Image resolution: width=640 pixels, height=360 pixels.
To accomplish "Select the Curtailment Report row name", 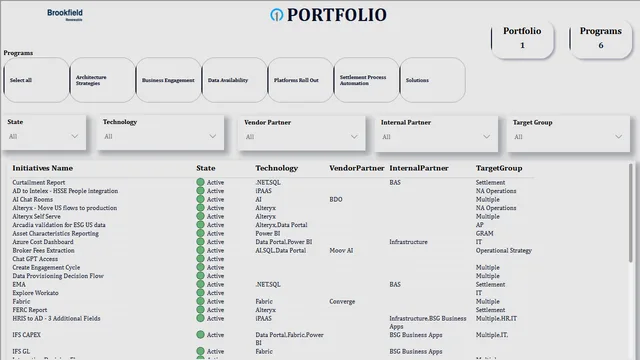I will [39, 182].
